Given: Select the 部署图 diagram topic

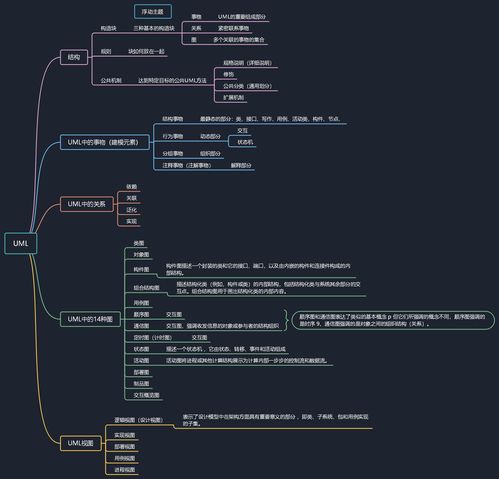Looking at the screenshot, I should (141, 372).
